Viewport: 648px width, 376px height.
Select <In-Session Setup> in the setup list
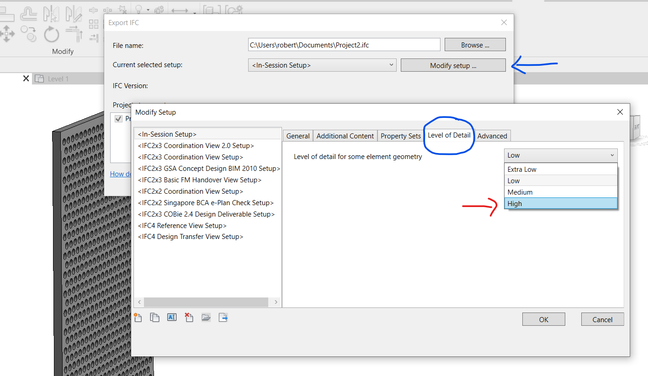tap(207, 134)
